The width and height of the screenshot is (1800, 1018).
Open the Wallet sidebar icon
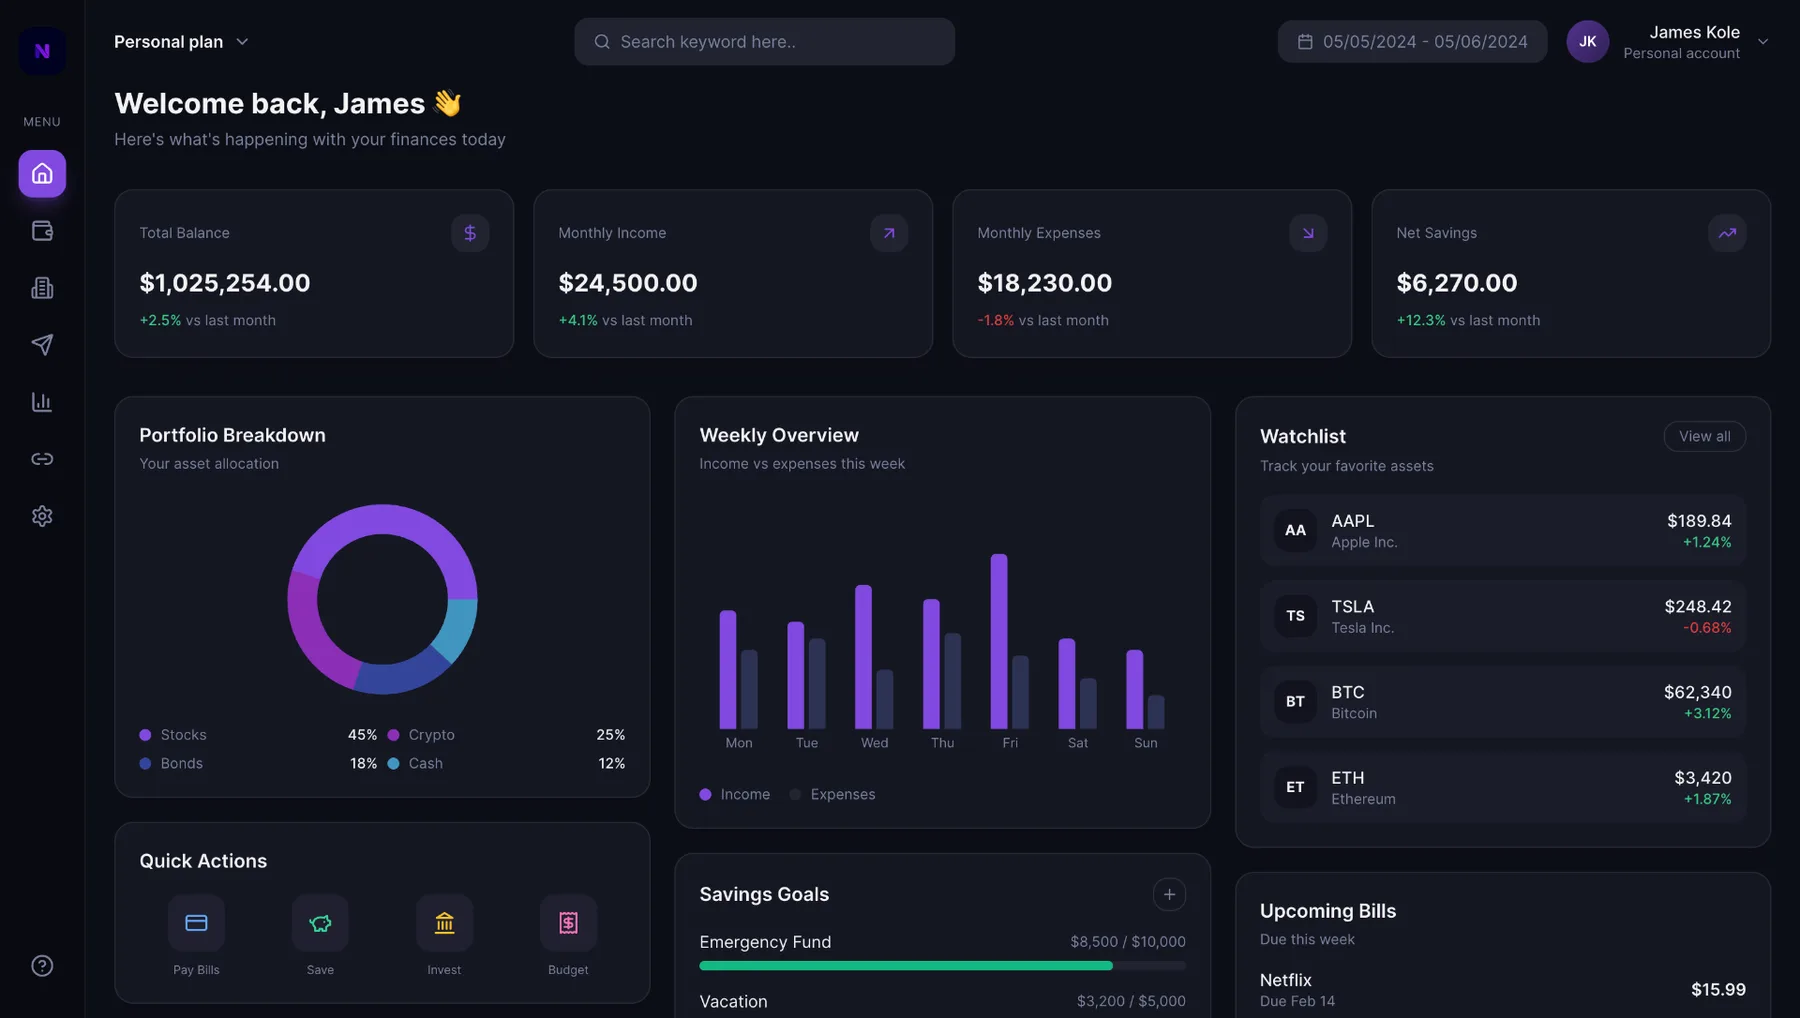42,231
